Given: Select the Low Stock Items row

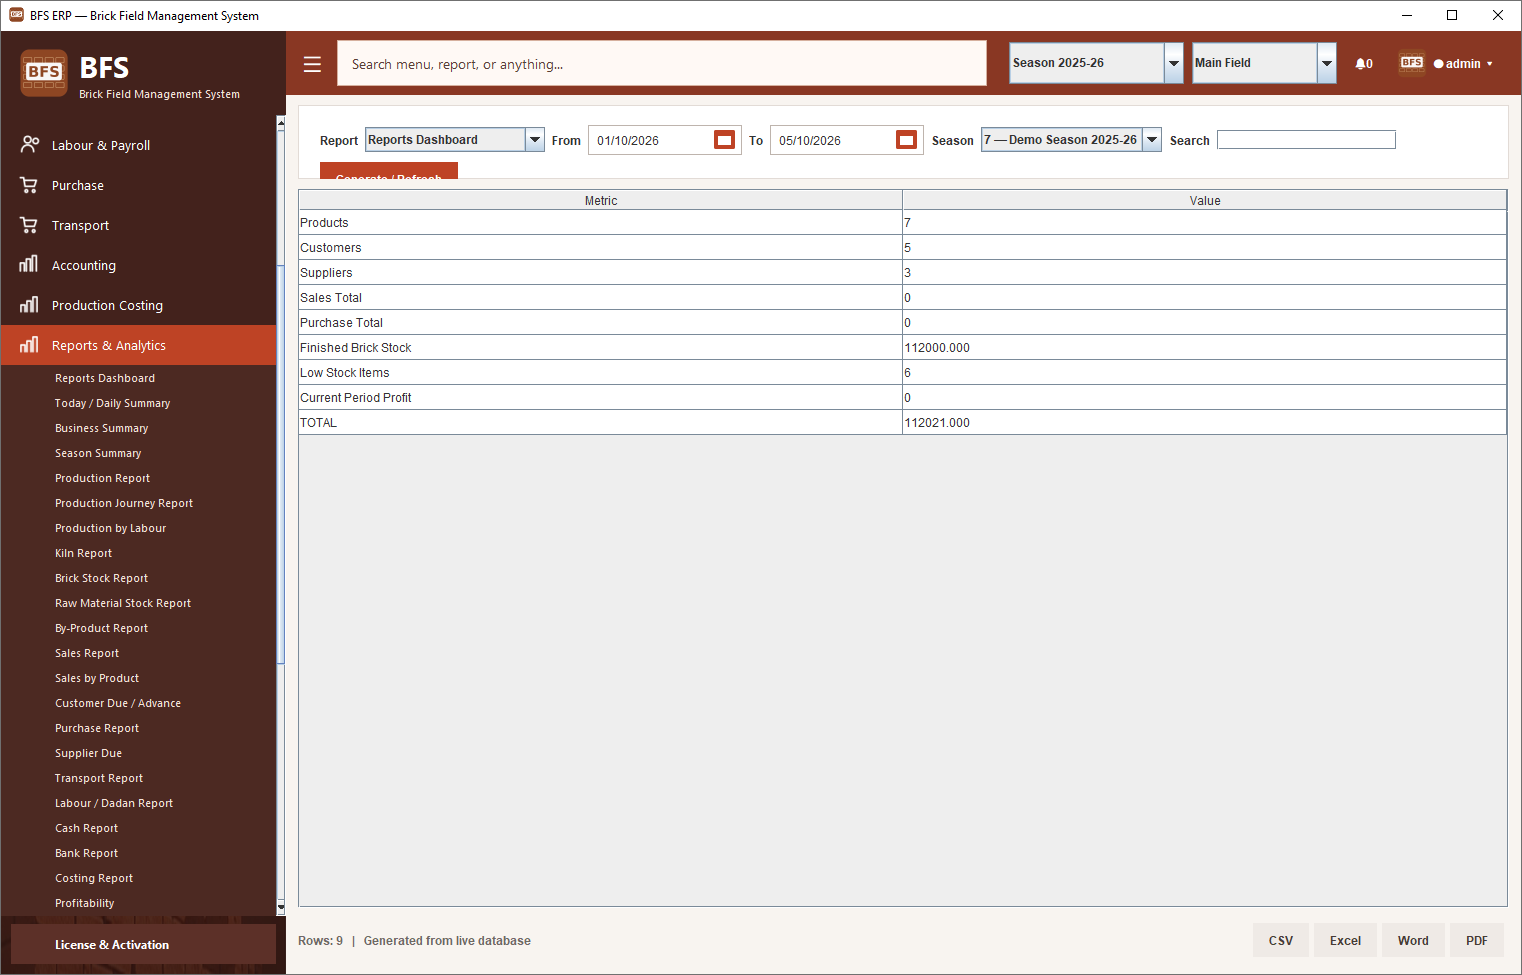Looking at the screenshot, I should pos(902,372).
